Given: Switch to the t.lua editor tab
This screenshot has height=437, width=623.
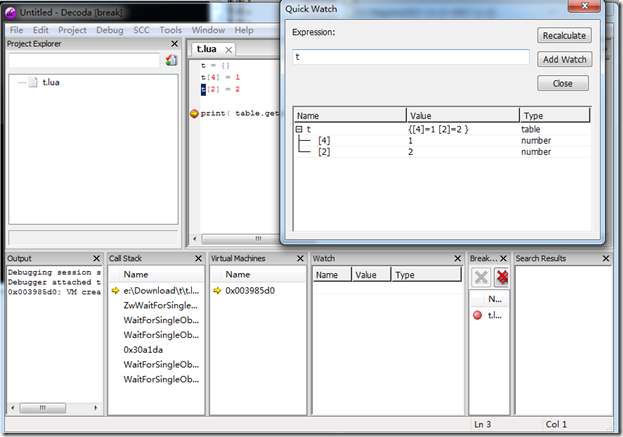Looking at the screenshot, I should coord(207,49).
